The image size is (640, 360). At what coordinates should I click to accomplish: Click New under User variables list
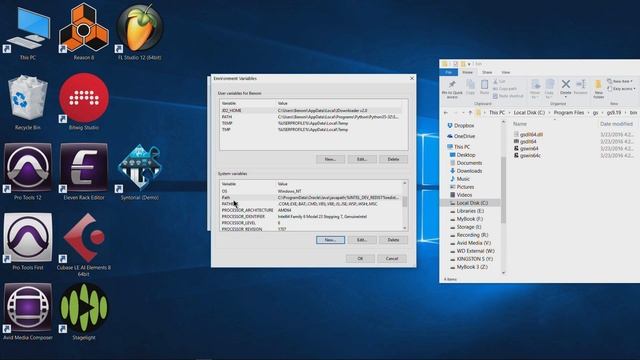330,159
